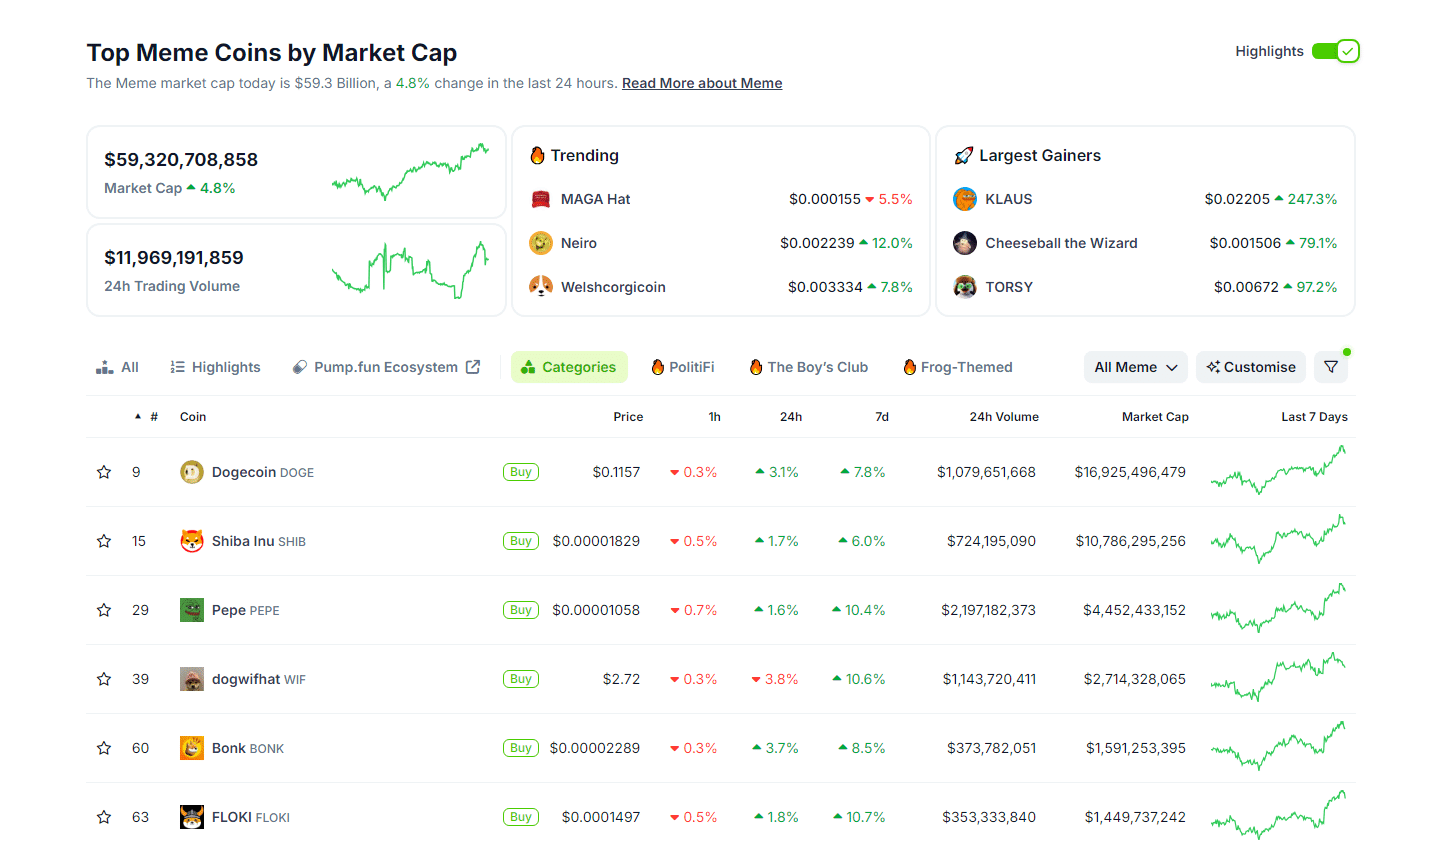Click the Neiro trending coin icon
The image size is (1454, 847).
[x=541, y=243]
